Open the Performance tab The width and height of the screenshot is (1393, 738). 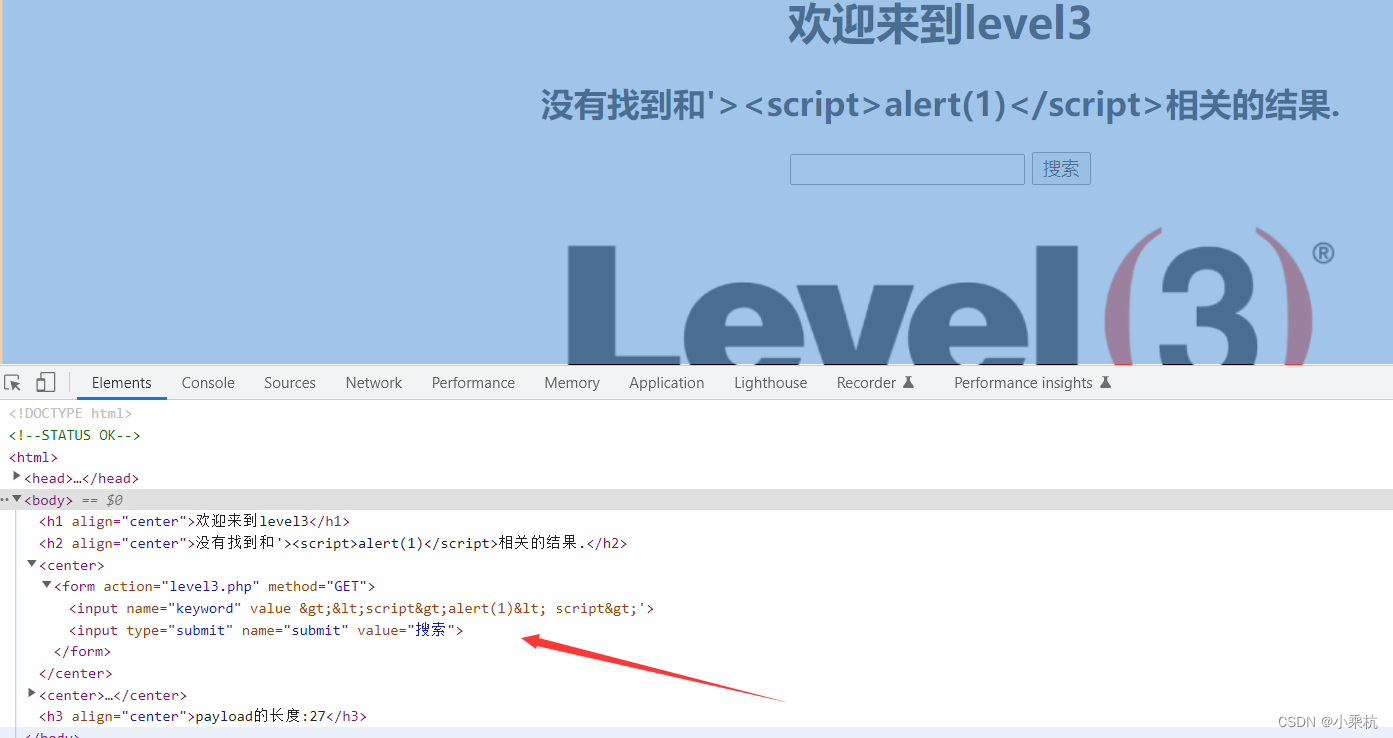473,383
